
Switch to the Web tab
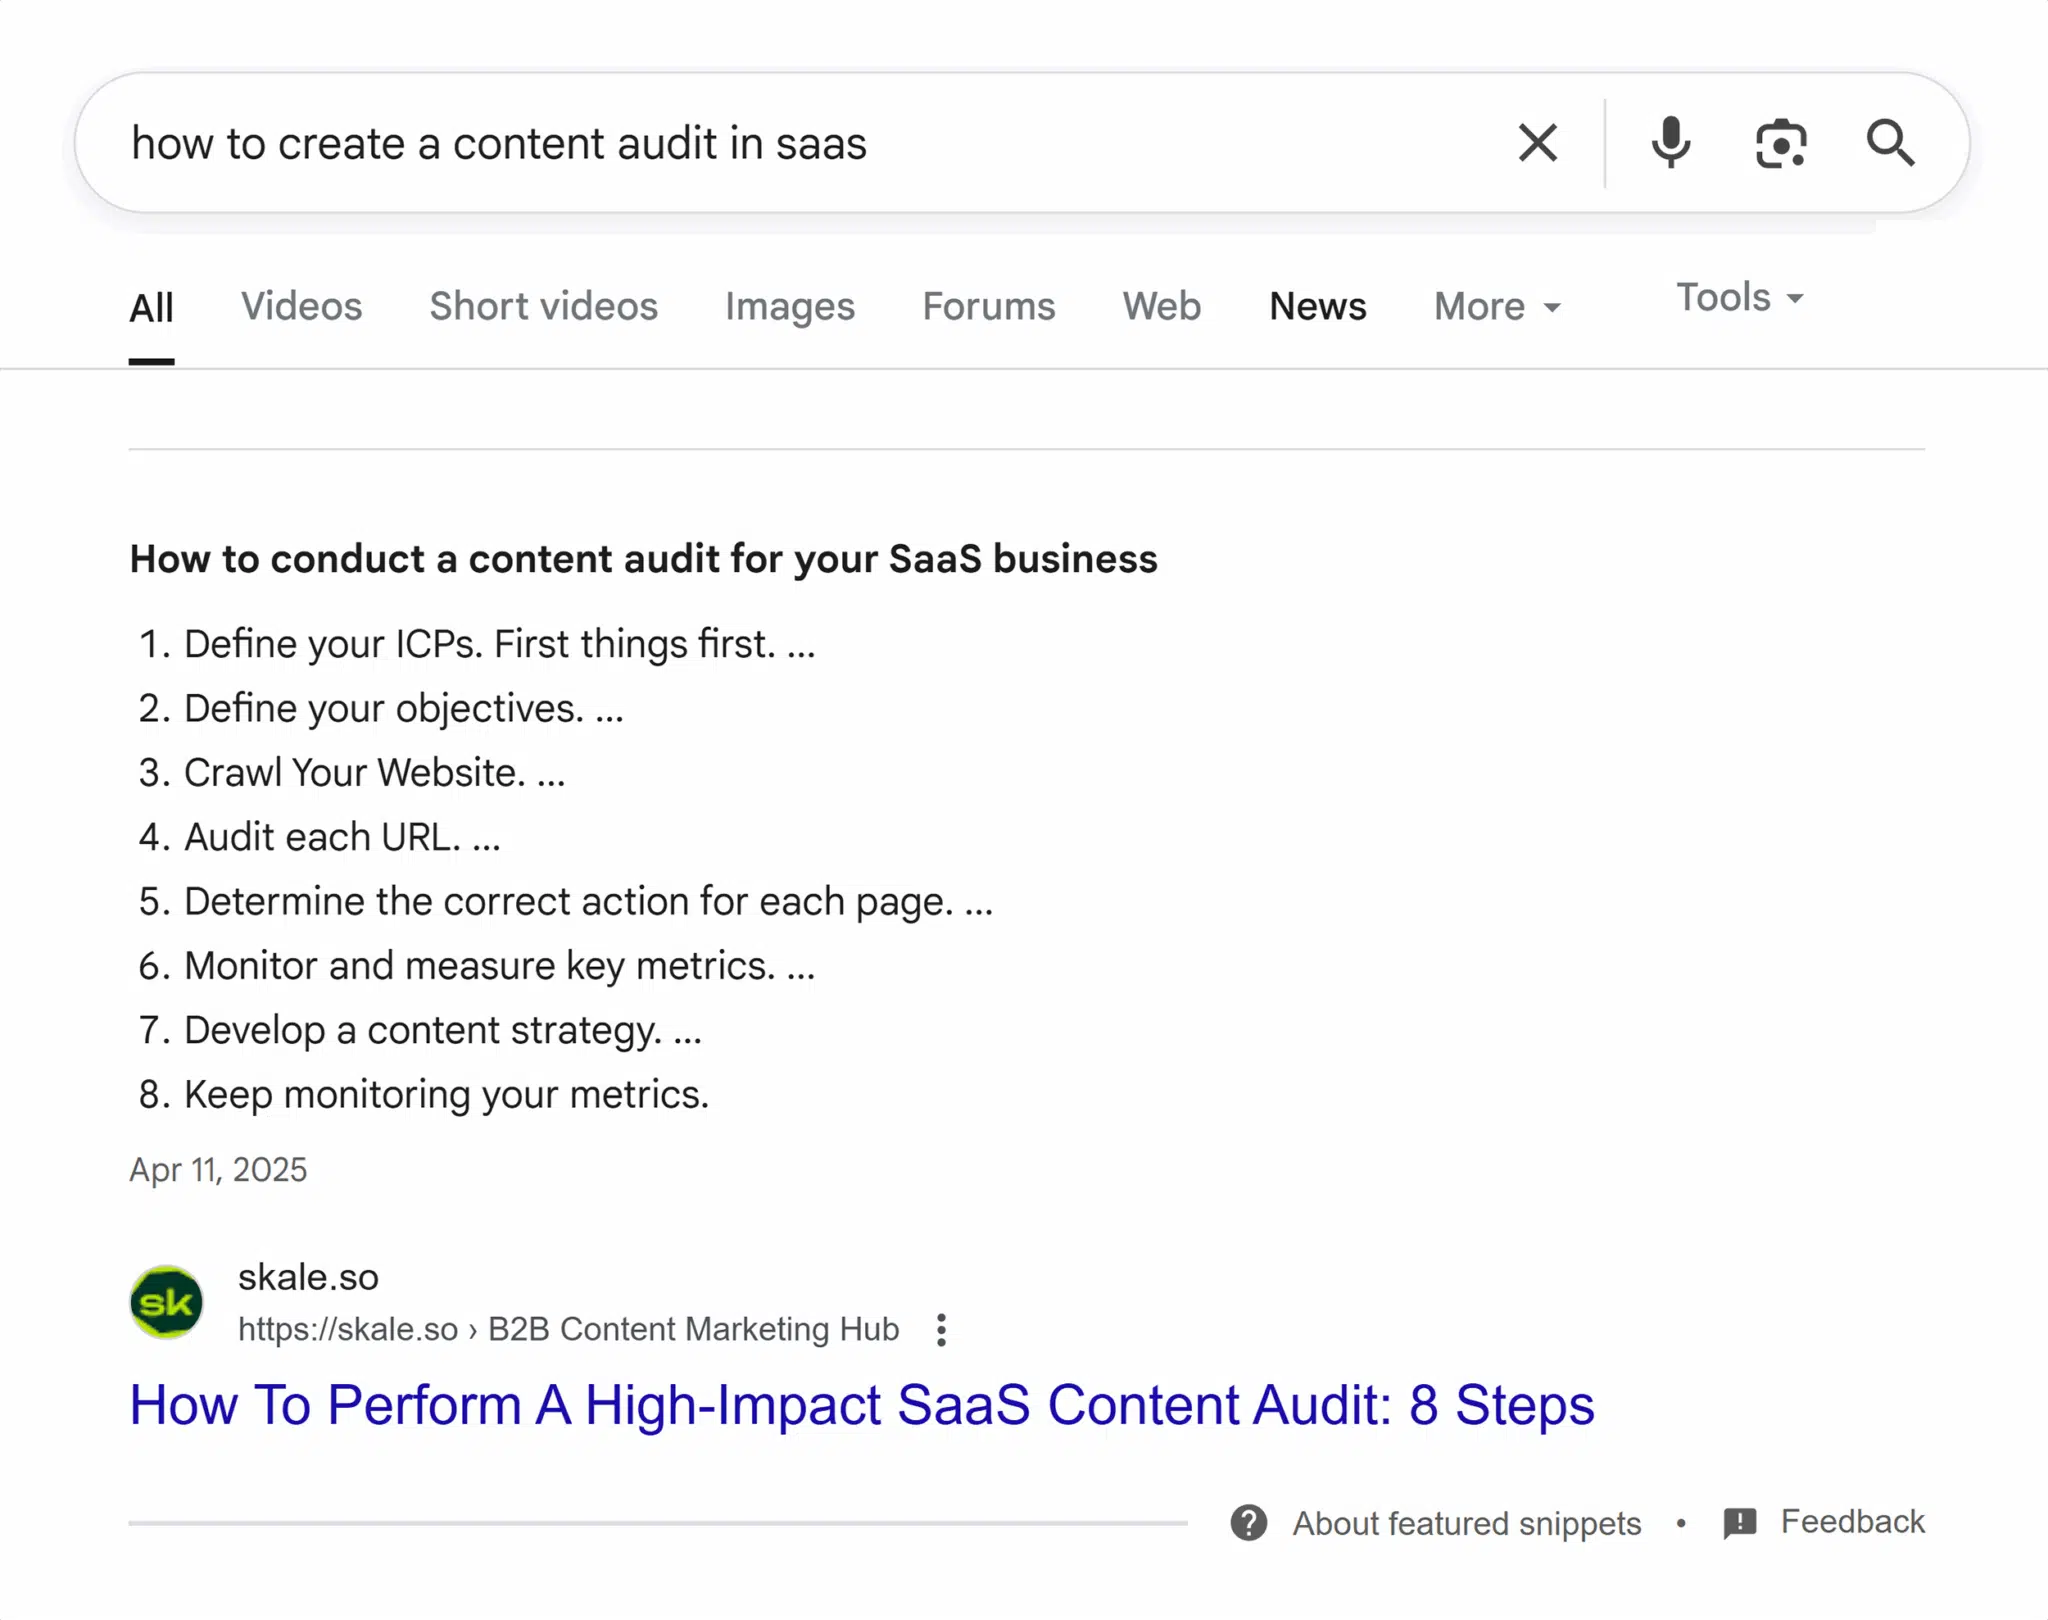tap(1161, 306)
